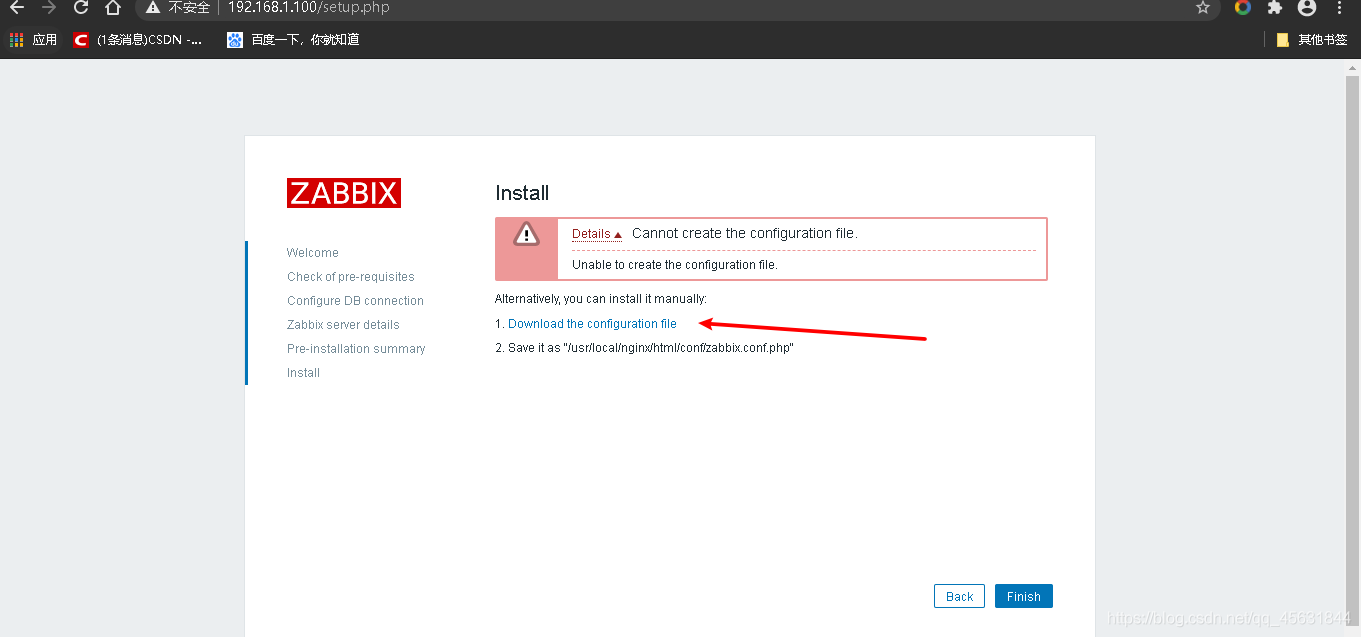This screenshot has width=1361, height=637.
Task: Open the colorful circle extension icon
Action: pyautogui.click(x=1243, y=8)
